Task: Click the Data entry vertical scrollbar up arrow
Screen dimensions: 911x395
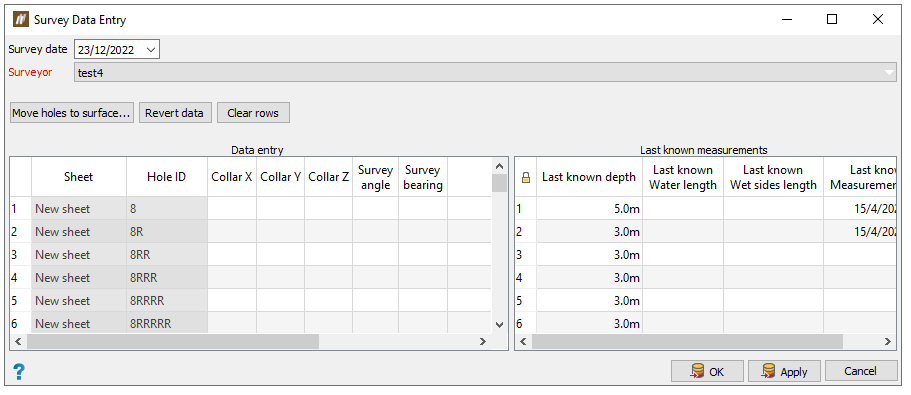Action: click(499, 166)
